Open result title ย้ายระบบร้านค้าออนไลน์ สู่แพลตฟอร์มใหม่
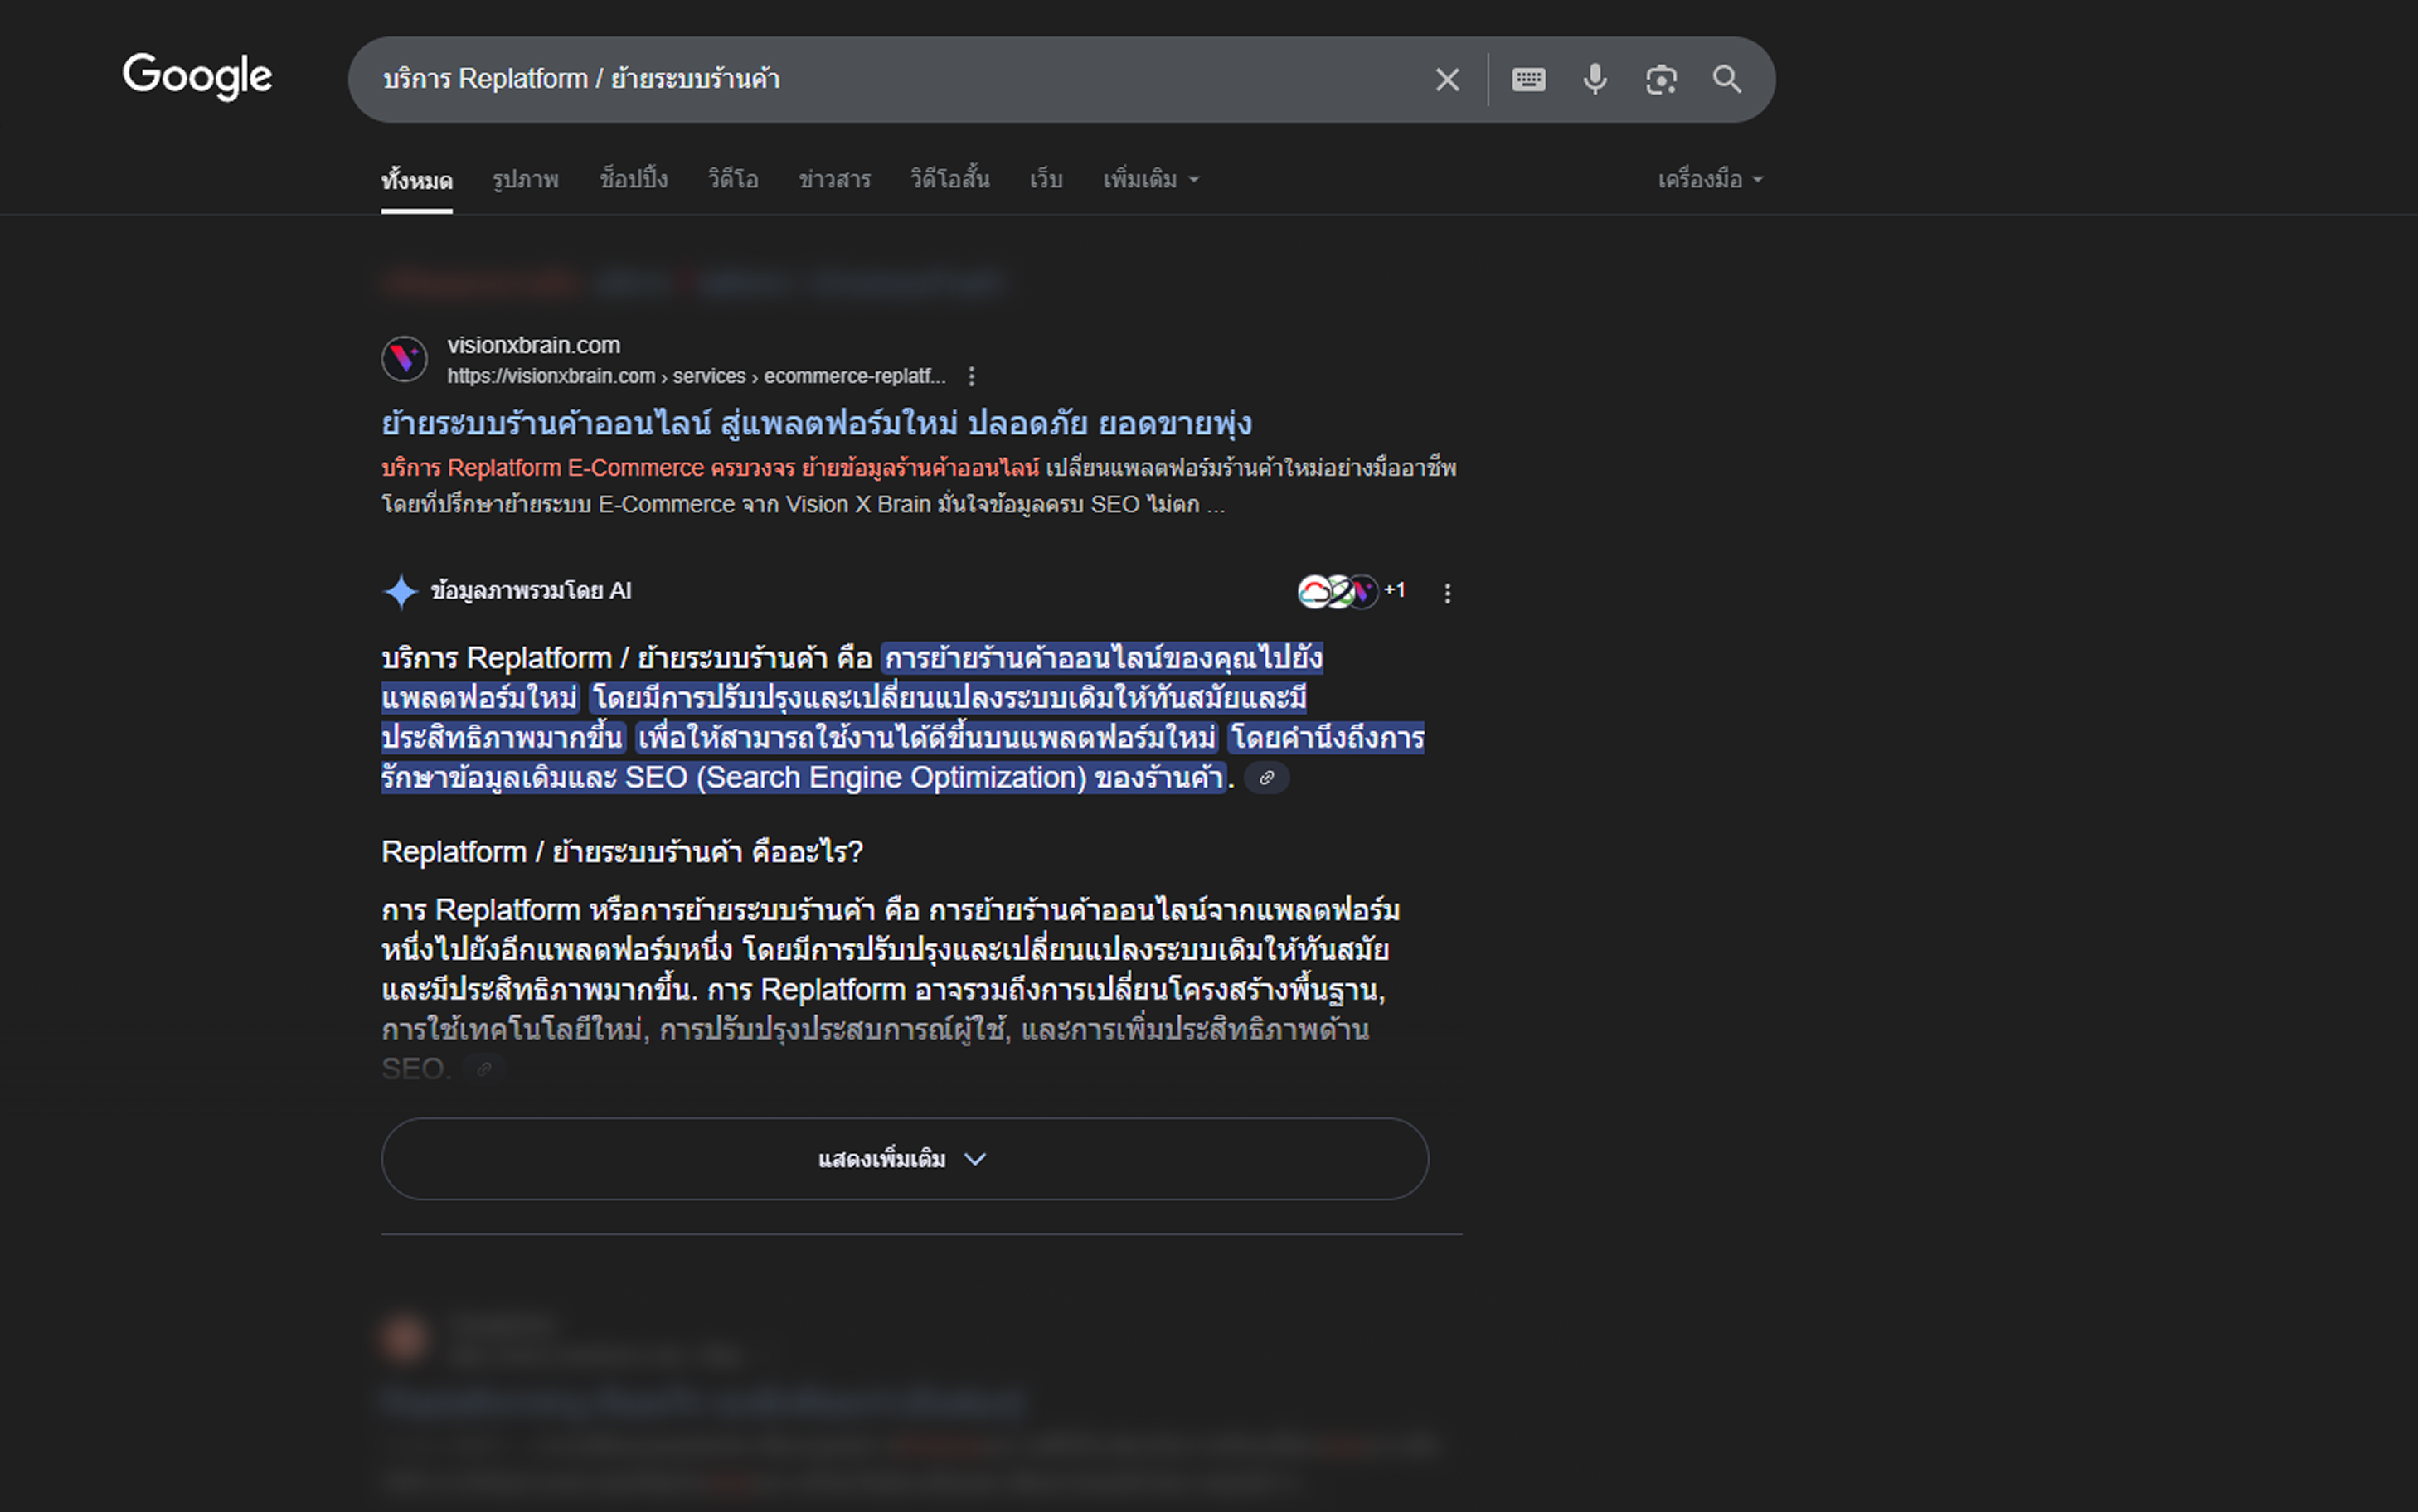This screenshot has height=1512, width=2418. [x=816, y=424]
